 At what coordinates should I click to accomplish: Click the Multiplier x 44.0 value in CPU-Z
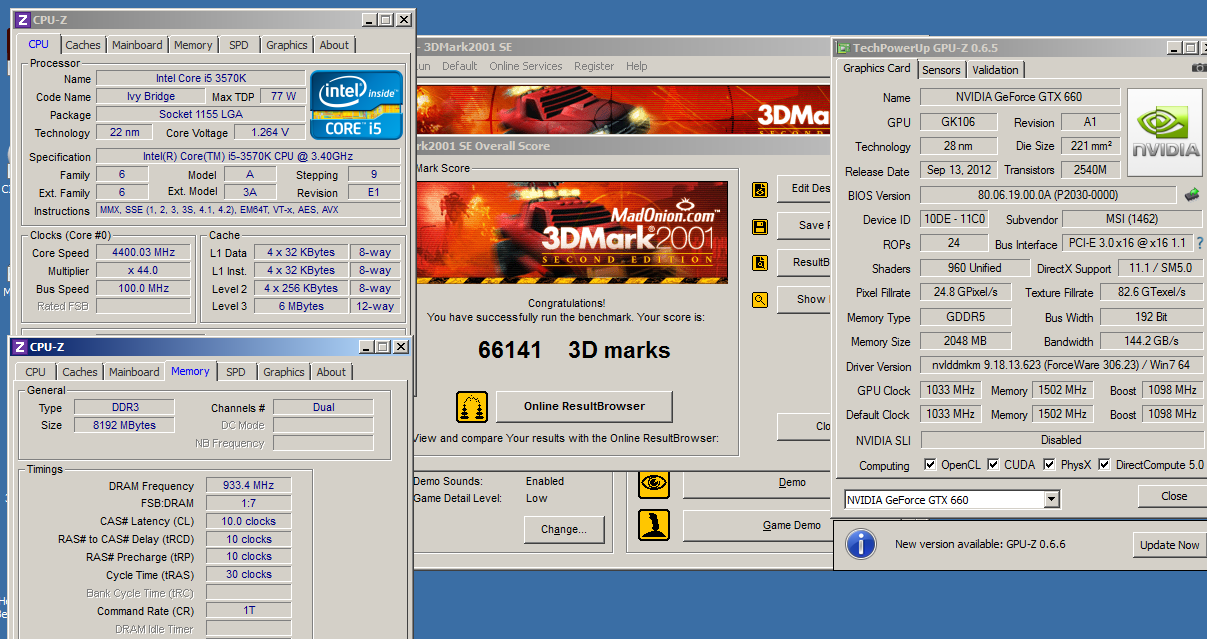pos(143,271)
